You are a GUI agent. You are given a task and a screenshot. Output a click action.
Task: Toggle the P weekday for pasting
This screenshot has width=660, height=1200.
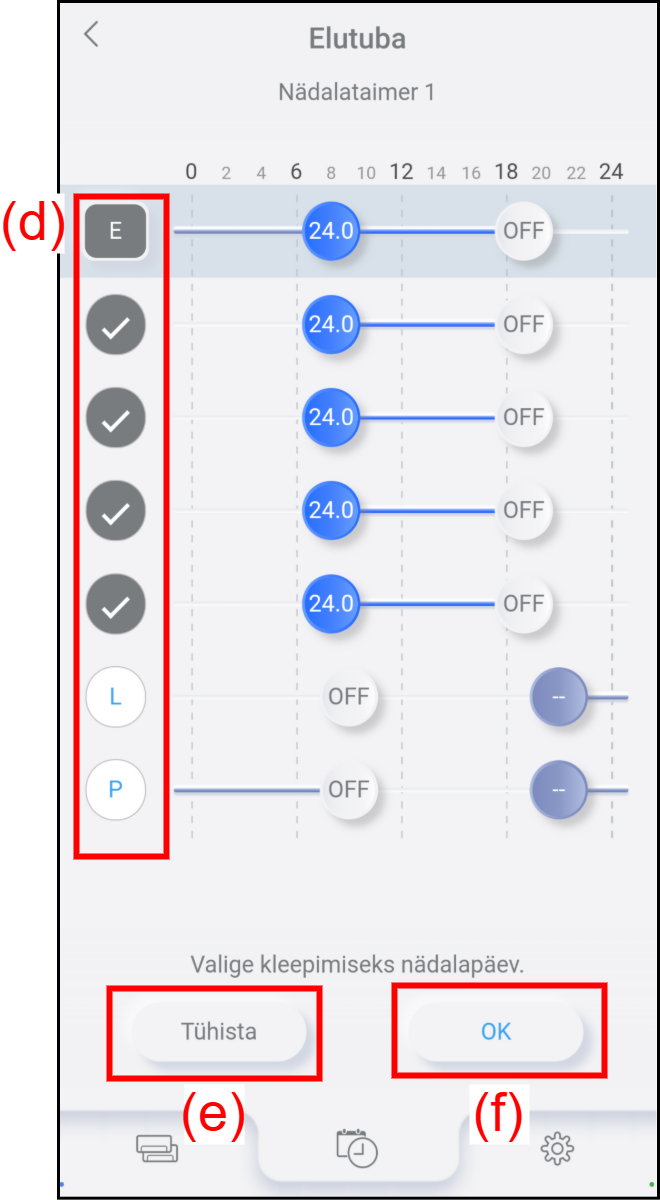[115, 789]
